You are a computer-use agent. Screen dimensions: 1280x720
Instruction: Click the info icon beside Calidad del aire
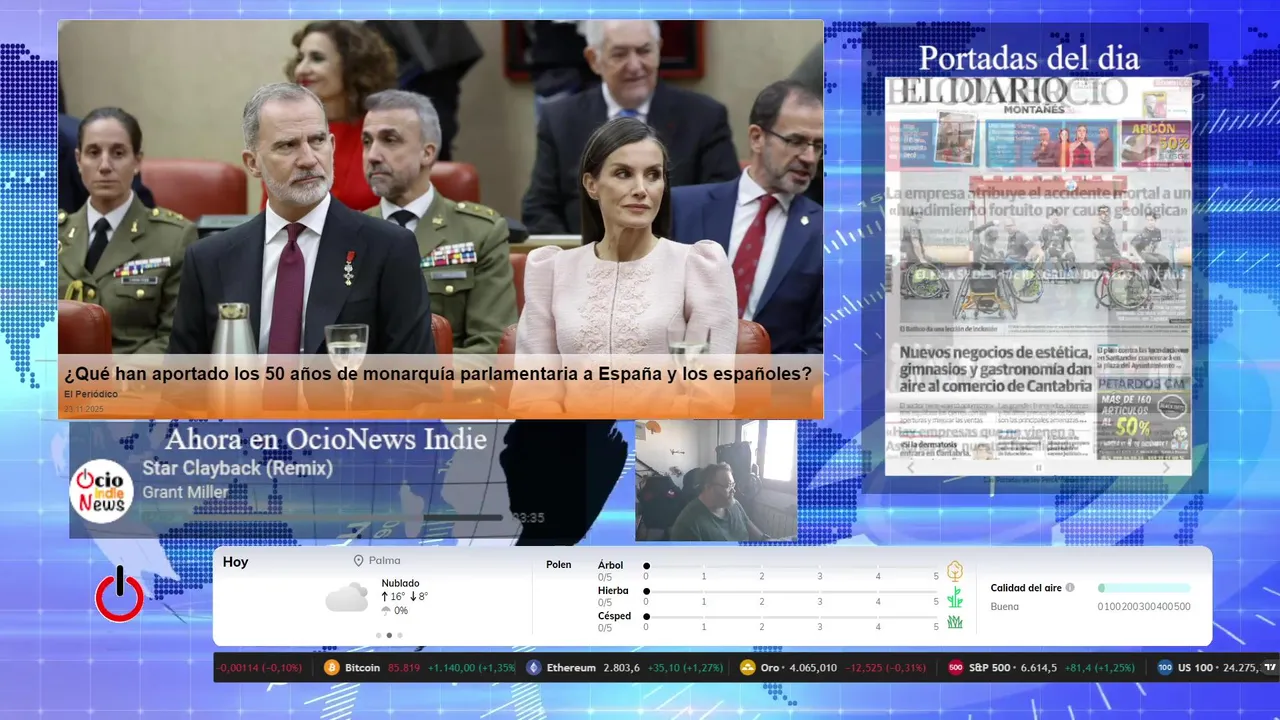pyautogui.click(x=1070, y=588)
